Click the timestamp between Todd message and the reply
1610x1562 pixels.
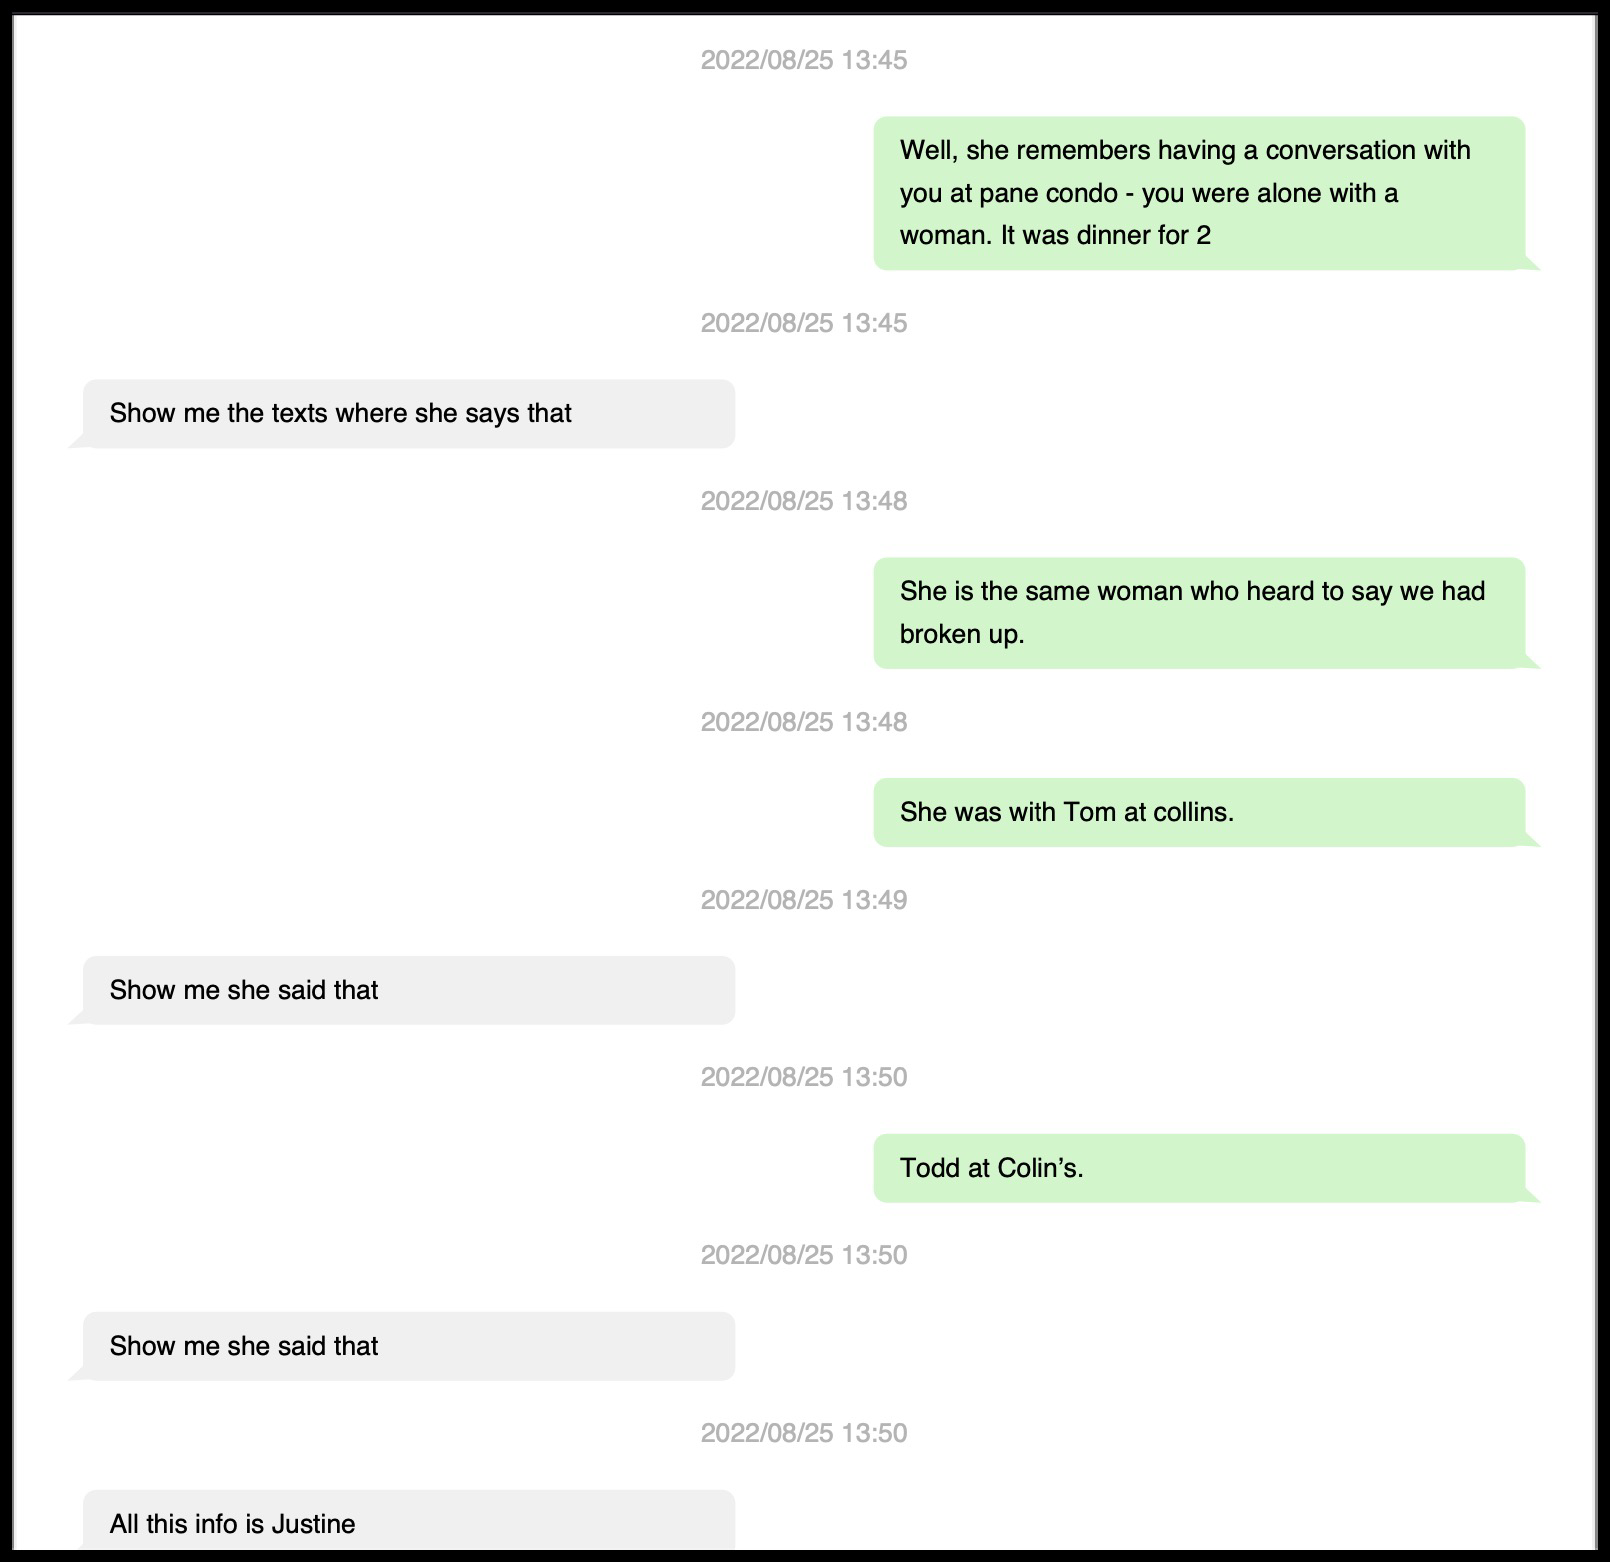pyautogui.click(x=804, y=1255)
